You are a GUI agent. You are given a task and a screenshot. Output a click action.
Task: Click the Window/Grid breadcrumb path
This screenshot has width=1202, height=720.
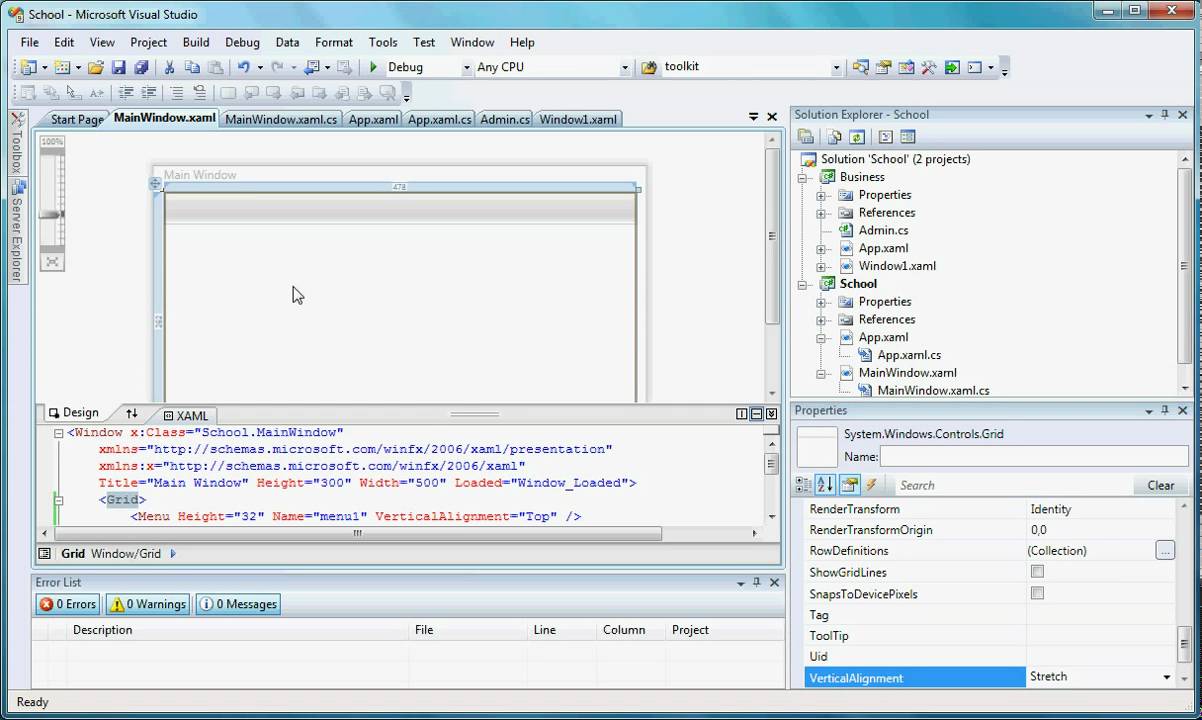126,553
